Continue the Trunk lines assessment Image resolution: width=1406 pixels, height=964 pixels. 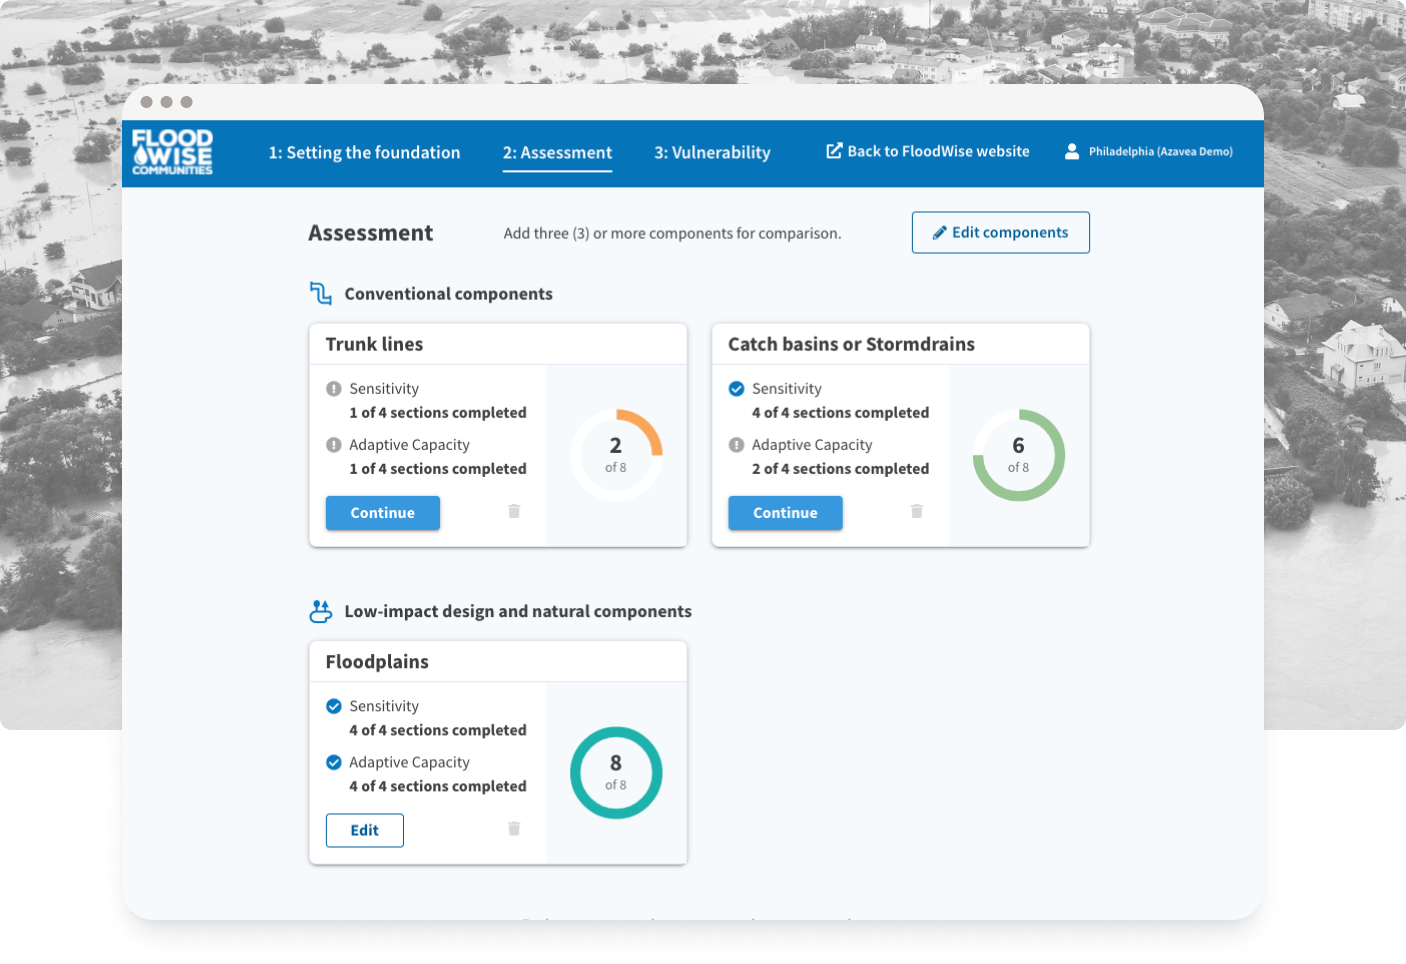tap(382, 513)
